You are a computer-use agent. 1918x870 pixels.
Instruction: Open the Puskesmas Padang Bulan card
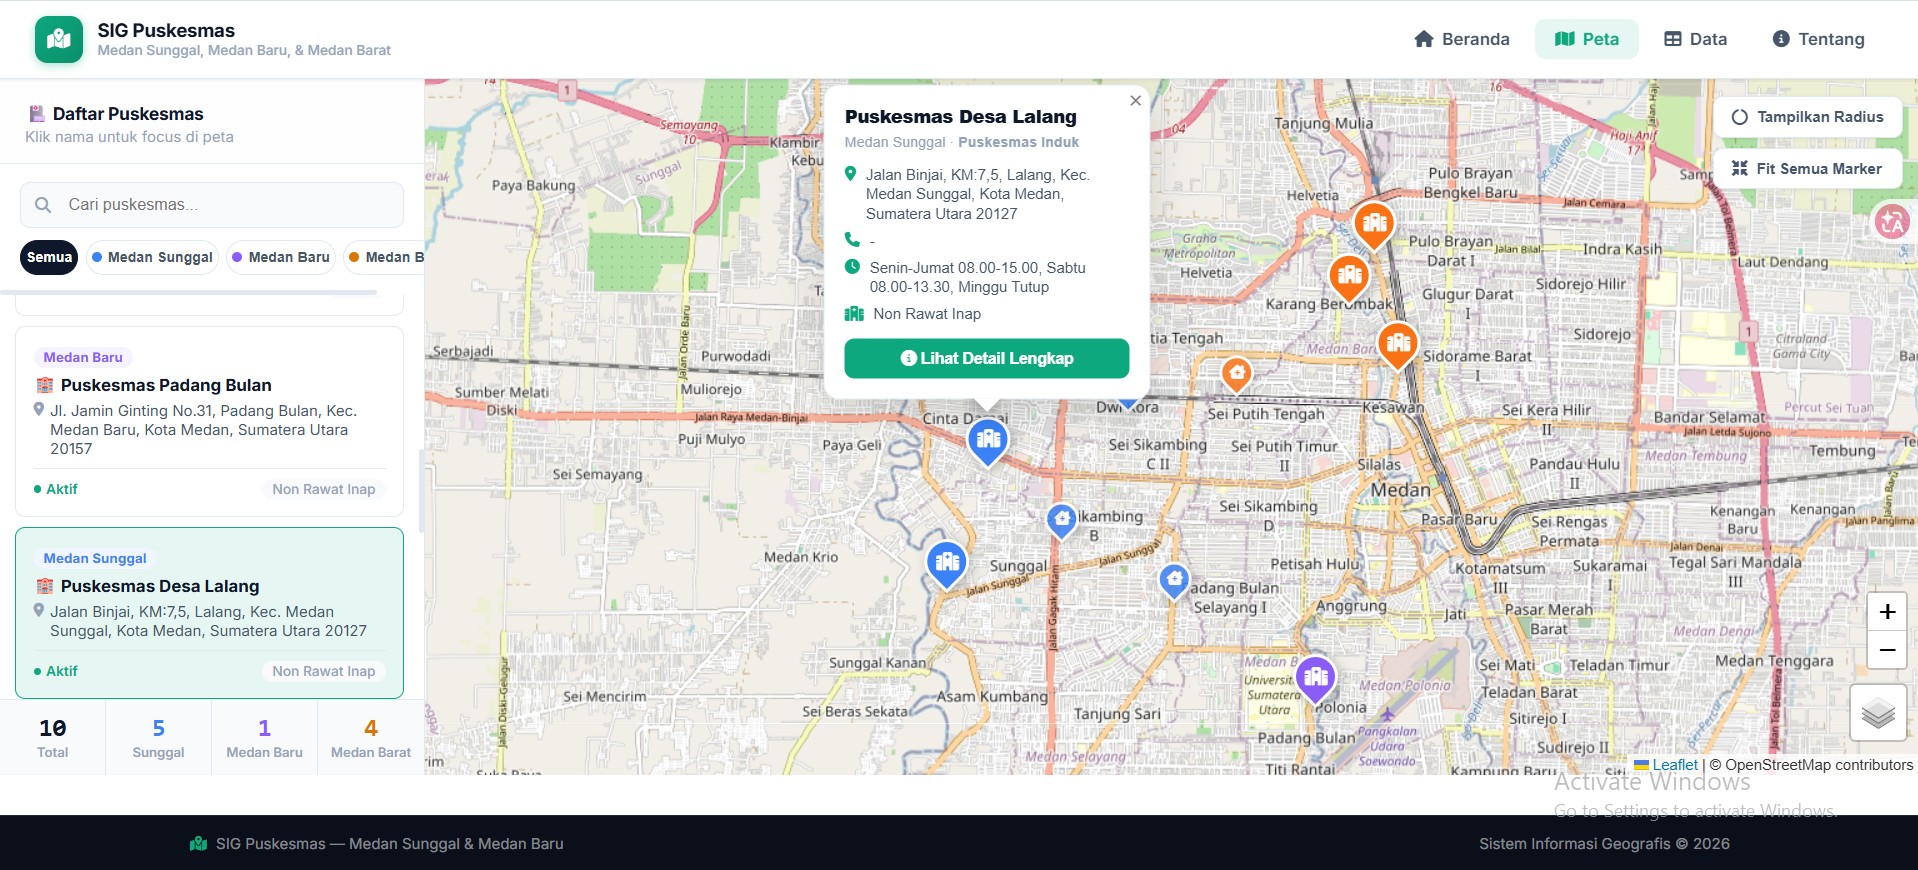pos(210,421)
